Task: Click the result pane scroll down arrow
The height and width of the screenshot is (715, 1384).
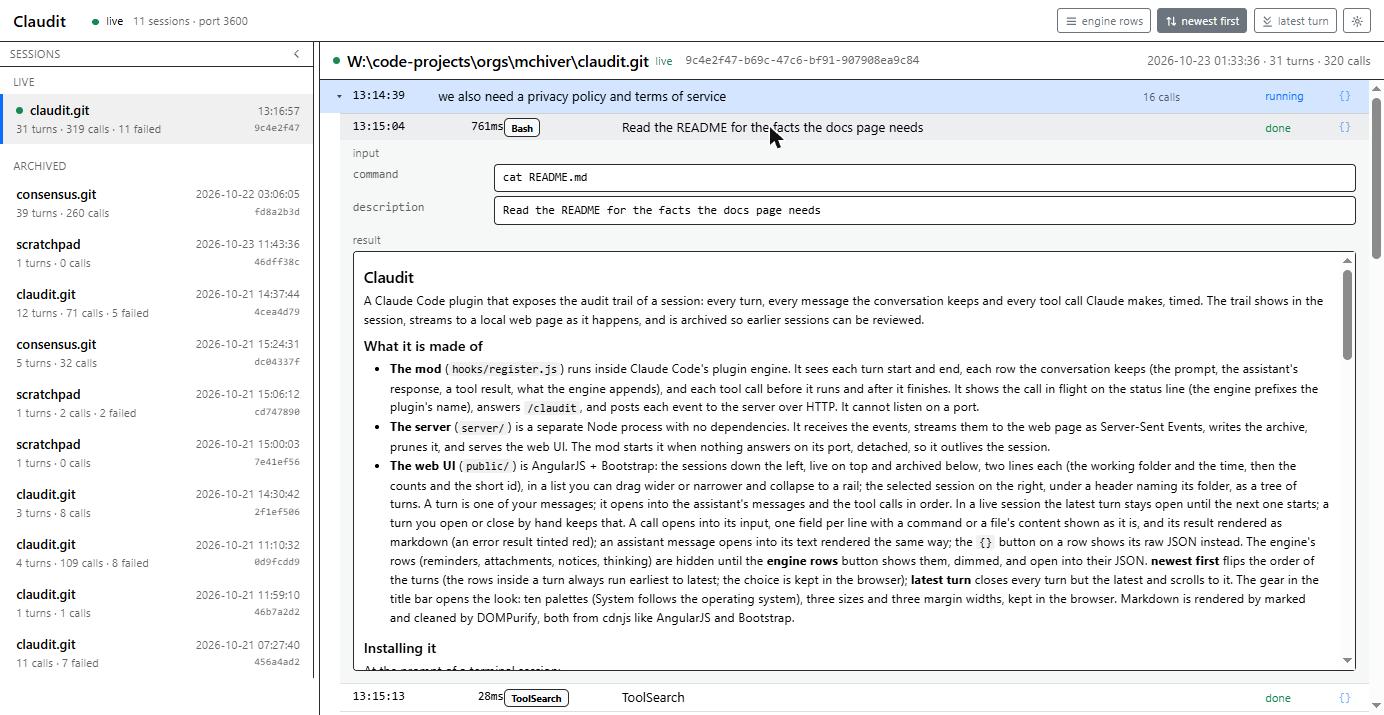Action: (1347, 661)
